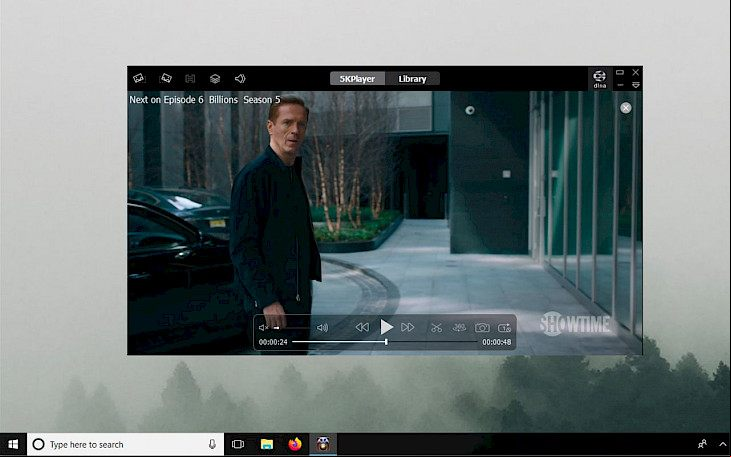This screenshot has width=731, height=457.
Task: Click the video progress seek bar handle
Action: tap(386, 342)
